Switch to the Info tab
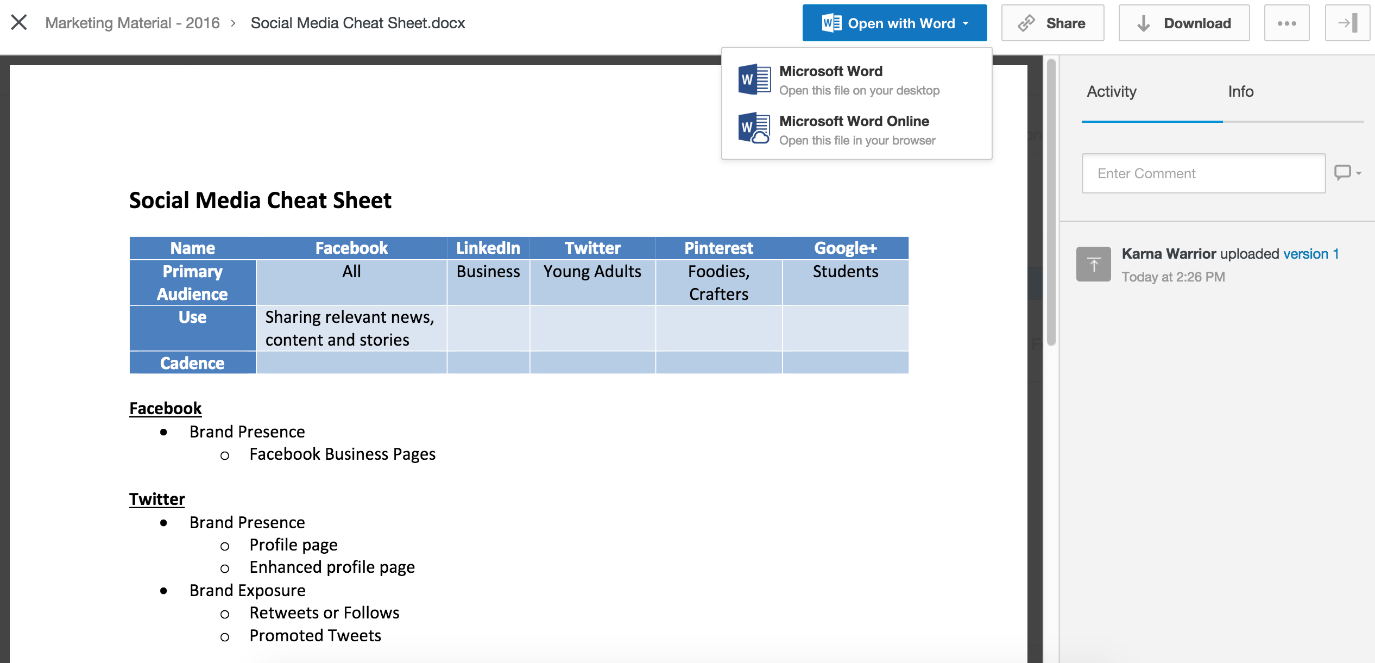 tap(1241, 91)
